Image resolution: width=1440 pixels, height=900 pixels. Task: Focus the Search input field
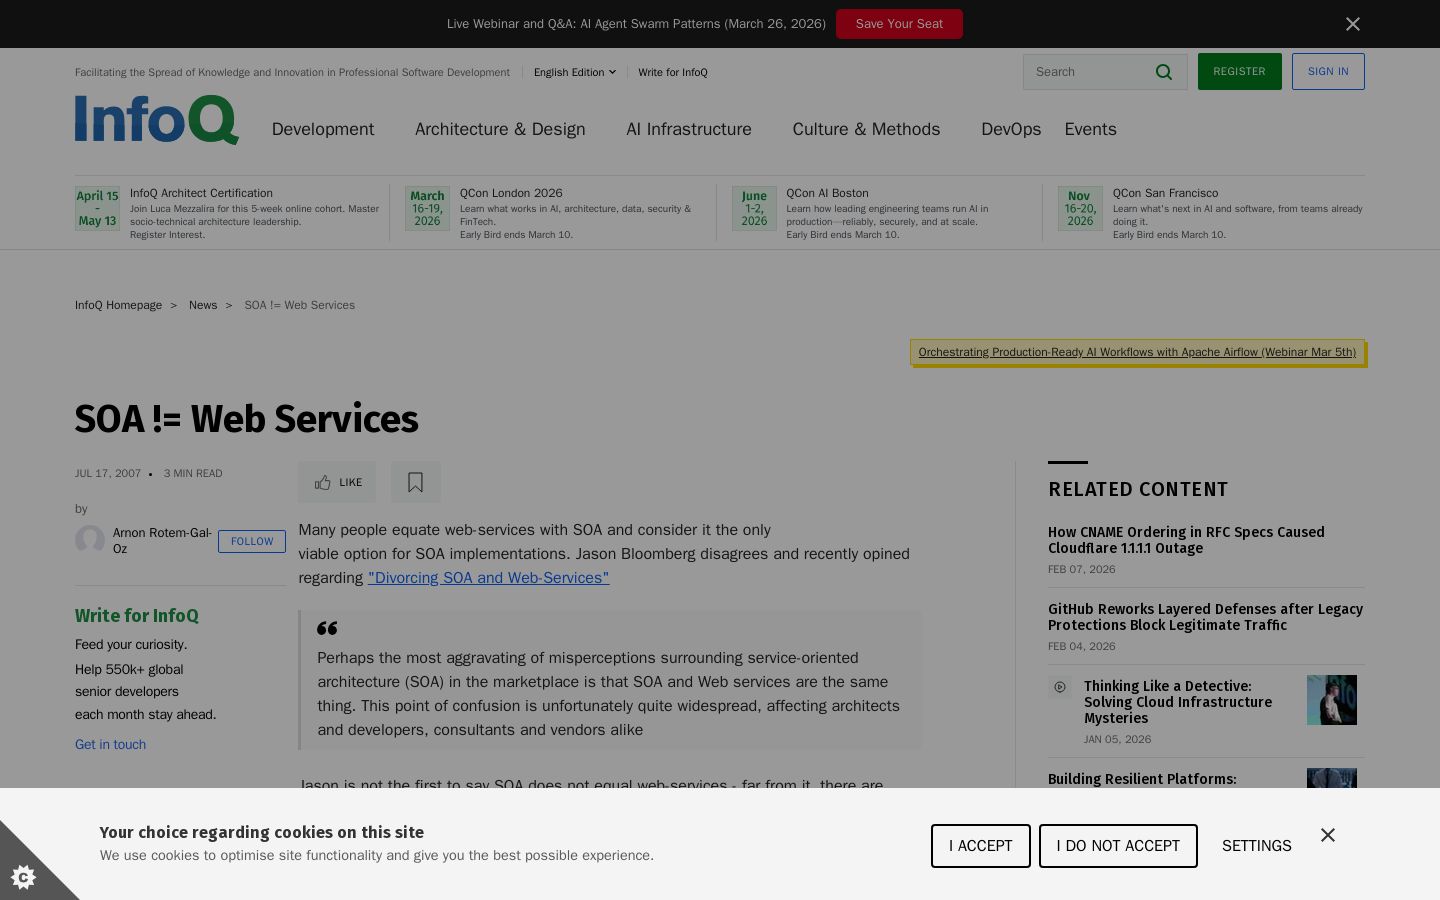1088,72
